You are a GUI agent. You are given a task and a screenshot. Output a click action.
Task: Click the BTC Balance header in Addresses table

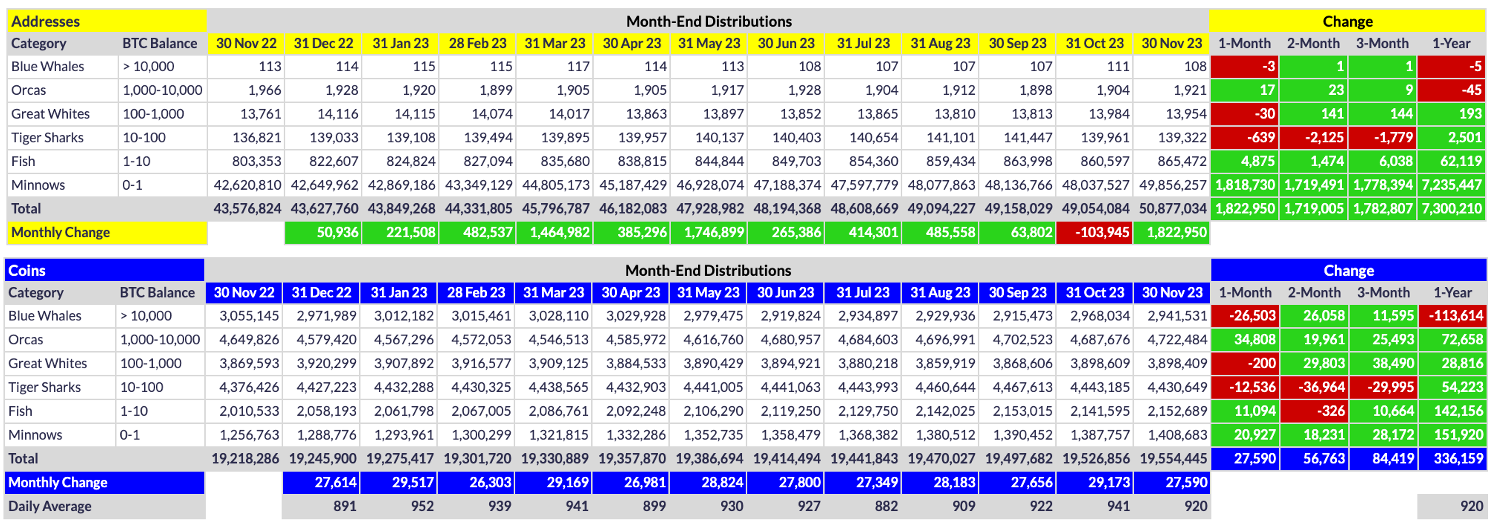pos(161,43)
